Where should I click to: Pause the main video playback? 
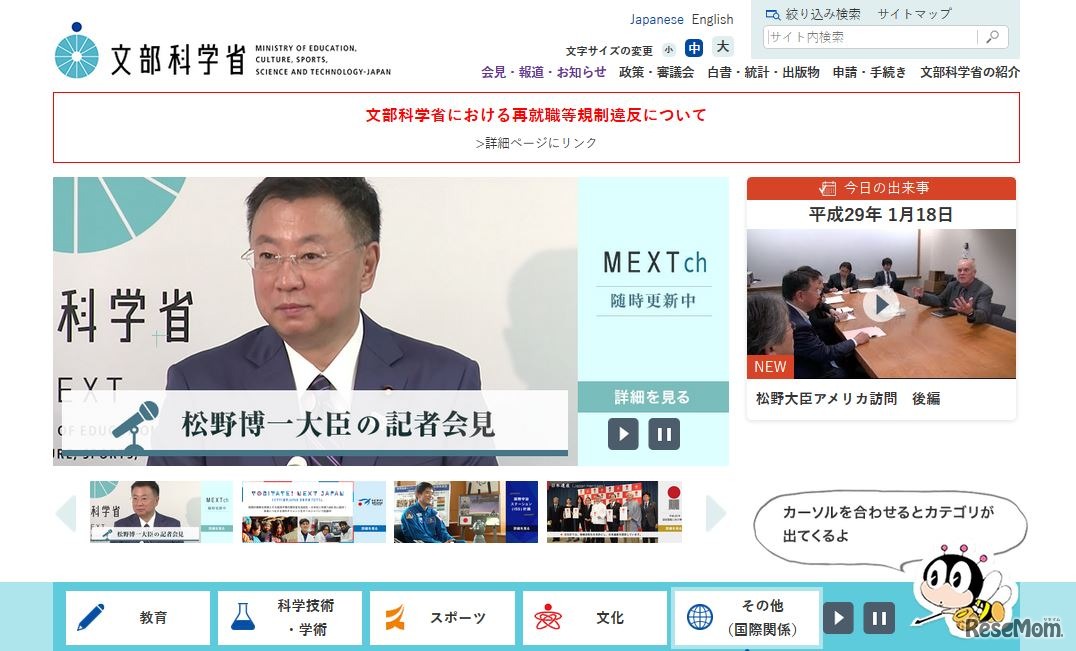(663, 434)
